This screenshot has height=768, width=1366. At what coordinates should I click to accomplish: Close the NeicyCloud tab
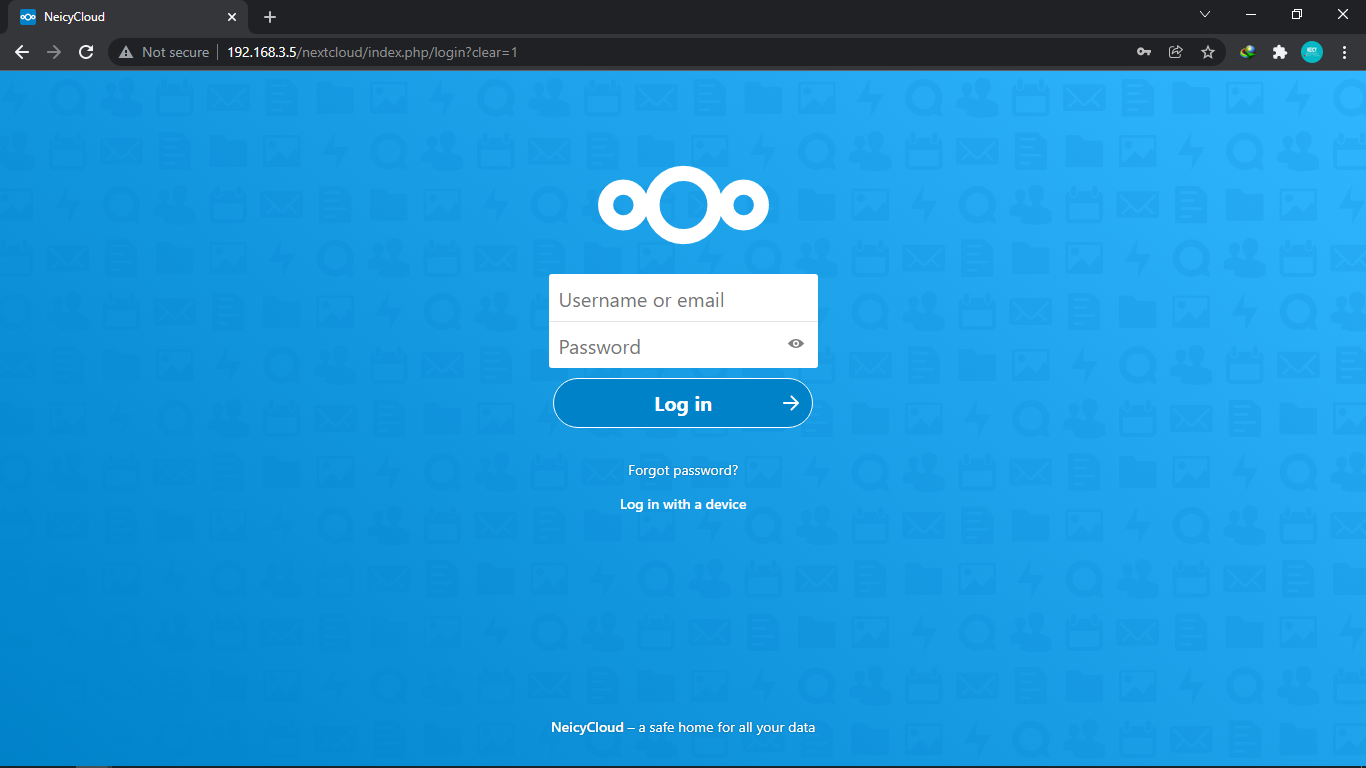(232, 17)
